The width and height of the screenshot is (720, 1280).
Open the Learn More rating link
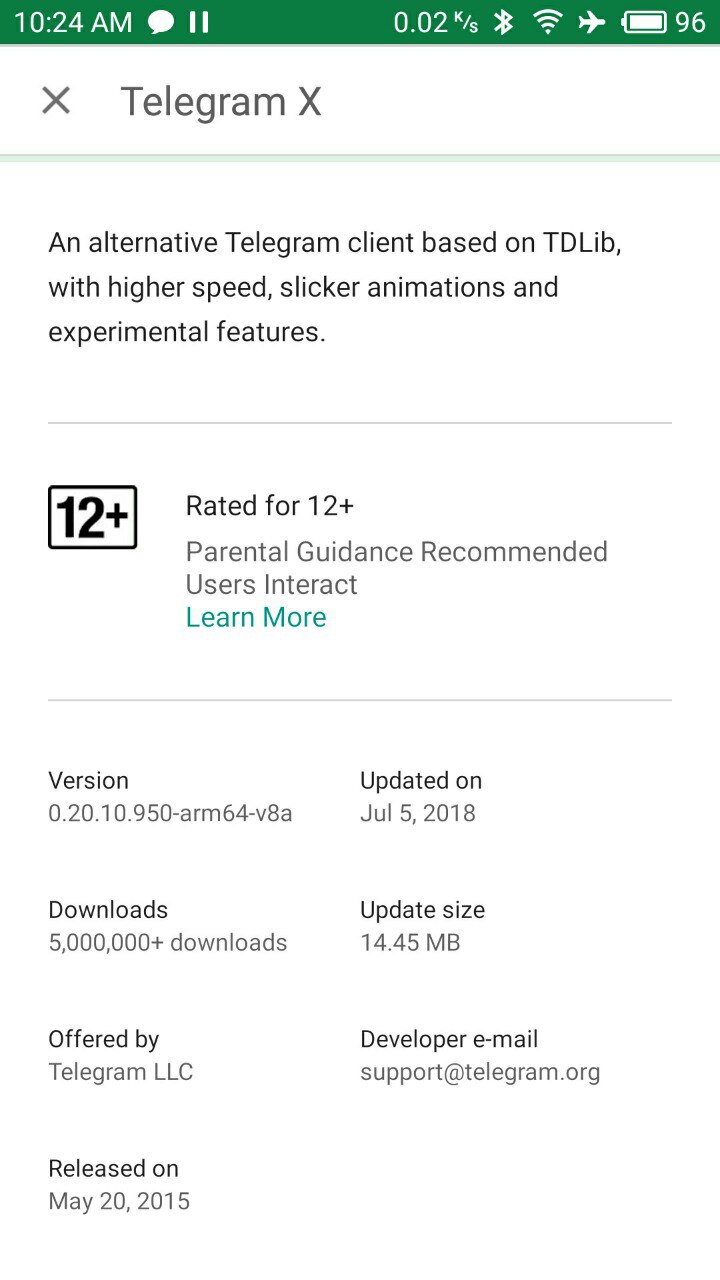click(x=256, y=617)
